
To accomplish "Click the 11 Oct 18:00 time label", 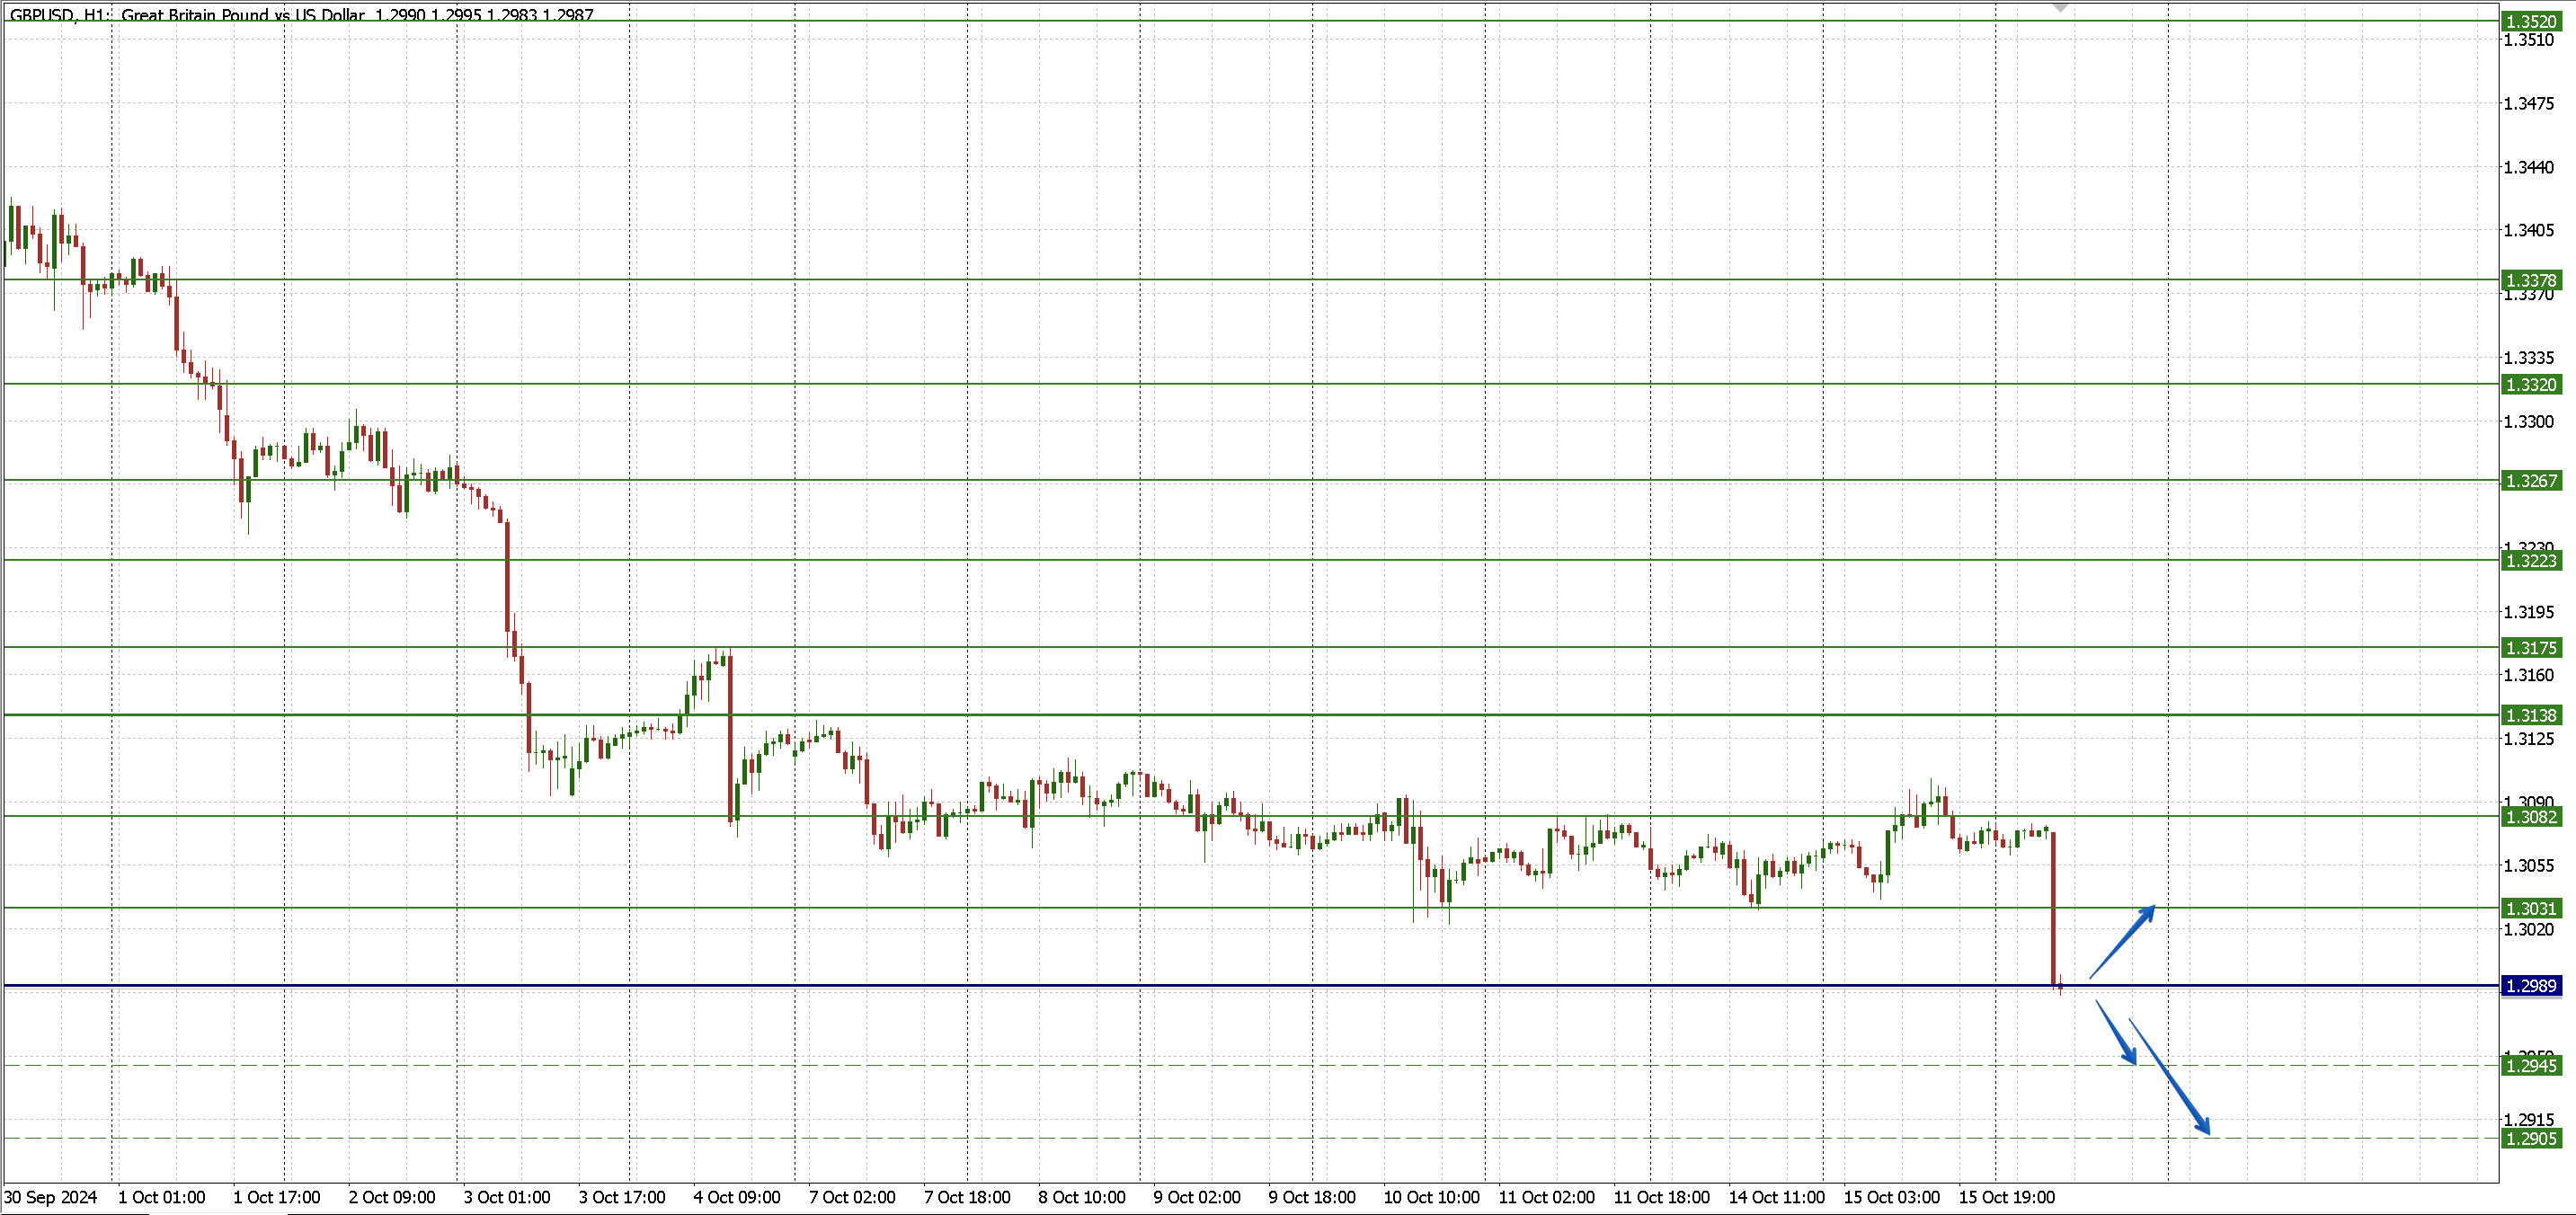I will point(1661,1197).
